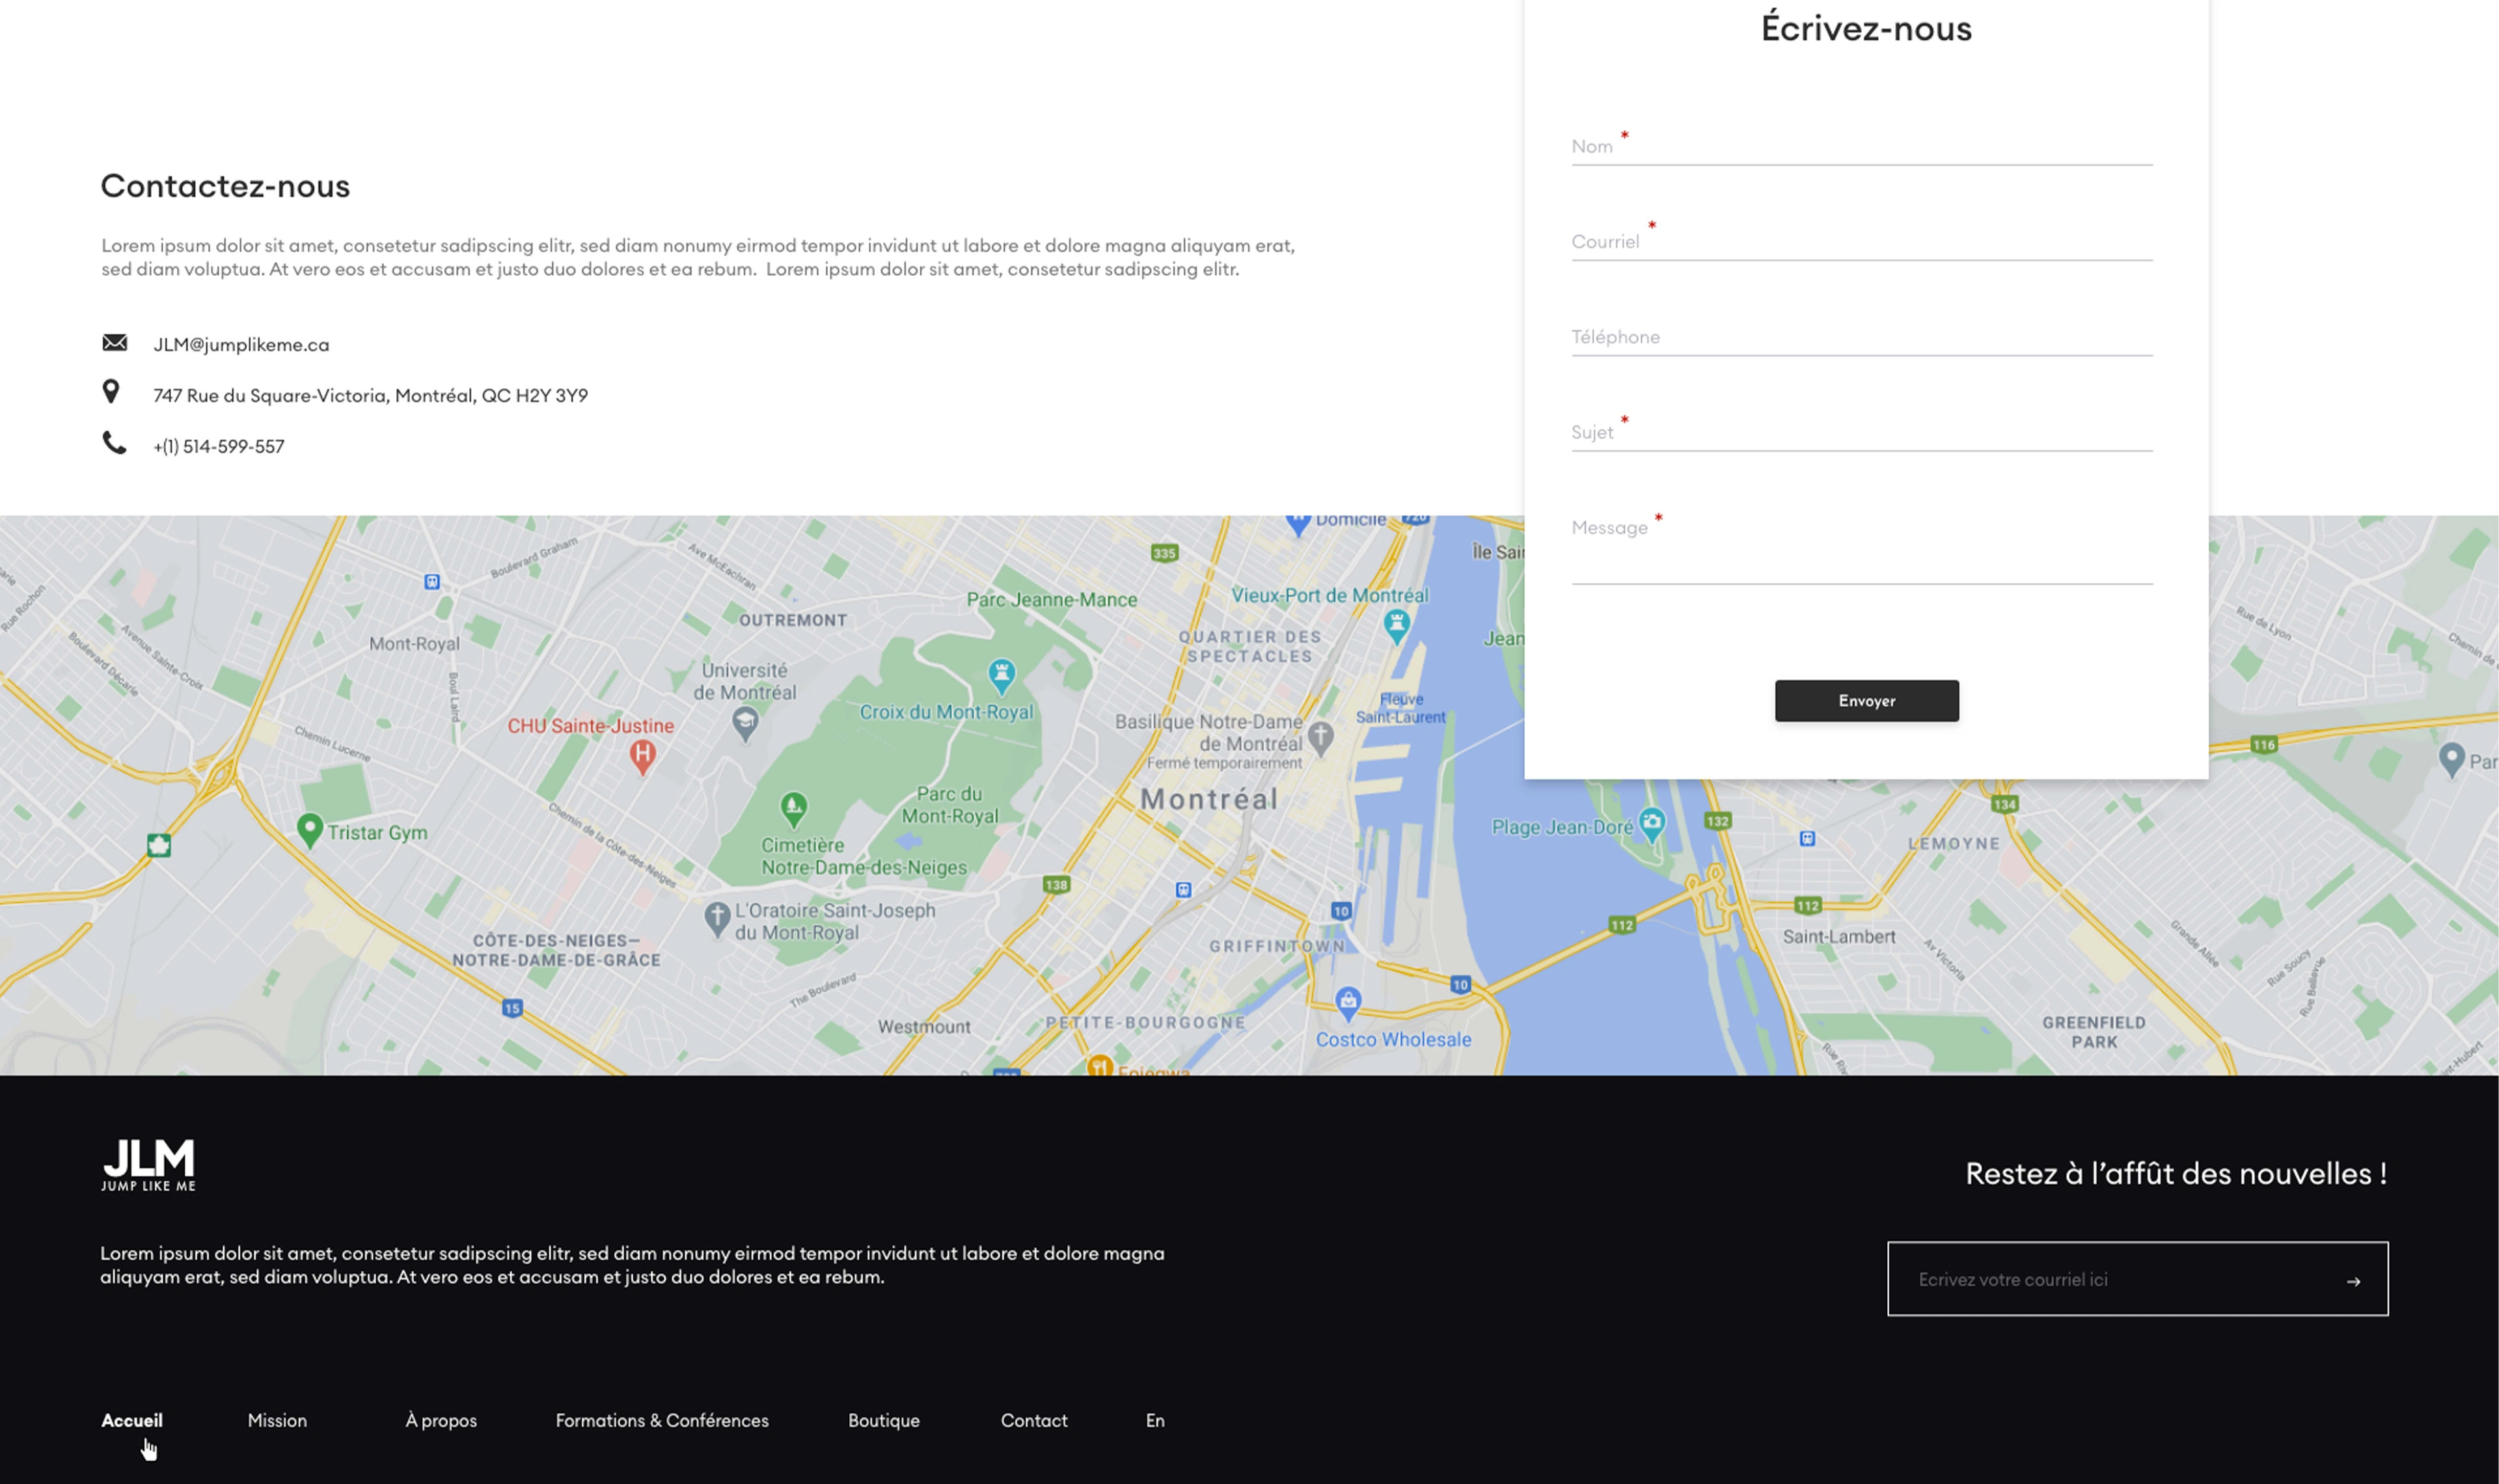Open Formations & Conférences footer link

point(662,1420)
